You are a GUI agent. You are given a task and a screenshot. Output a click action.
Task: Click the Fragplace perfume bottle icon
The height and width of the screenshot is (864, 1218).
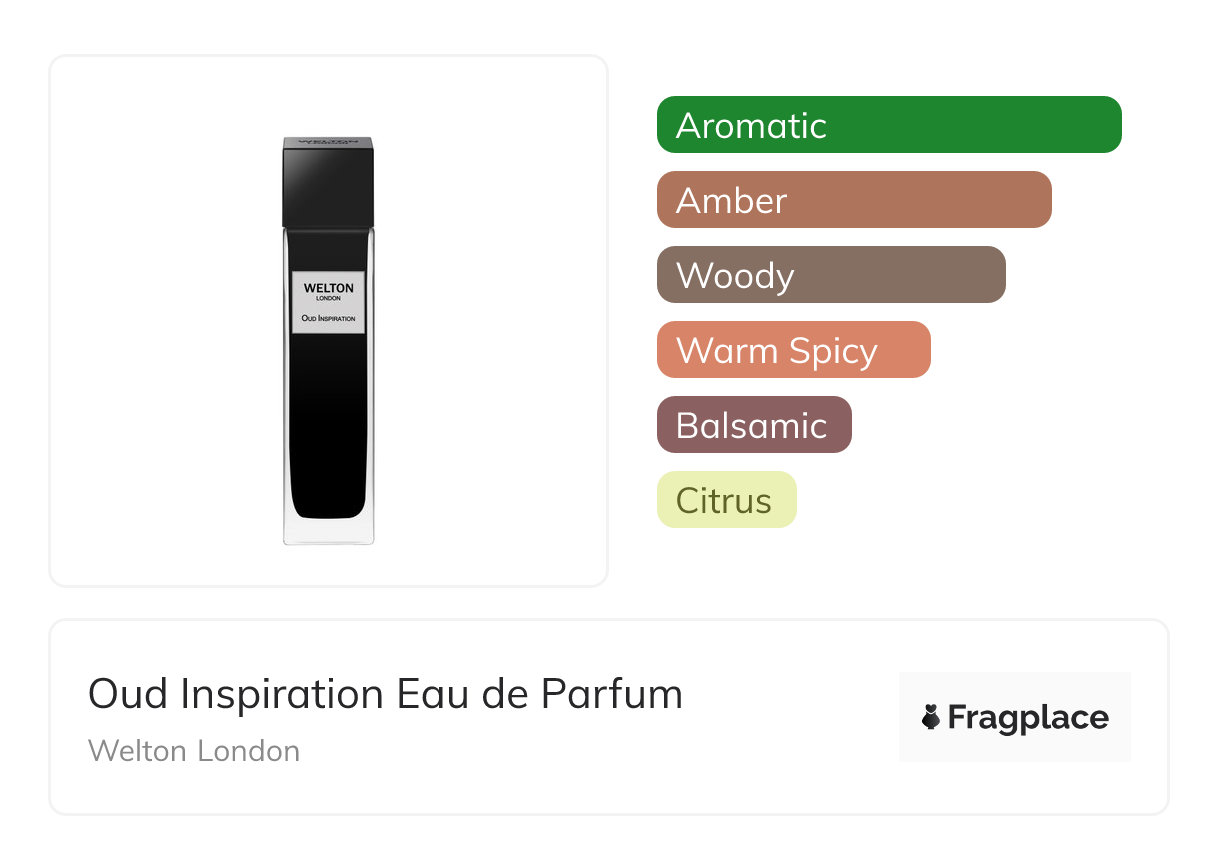[x=931, y=717]
